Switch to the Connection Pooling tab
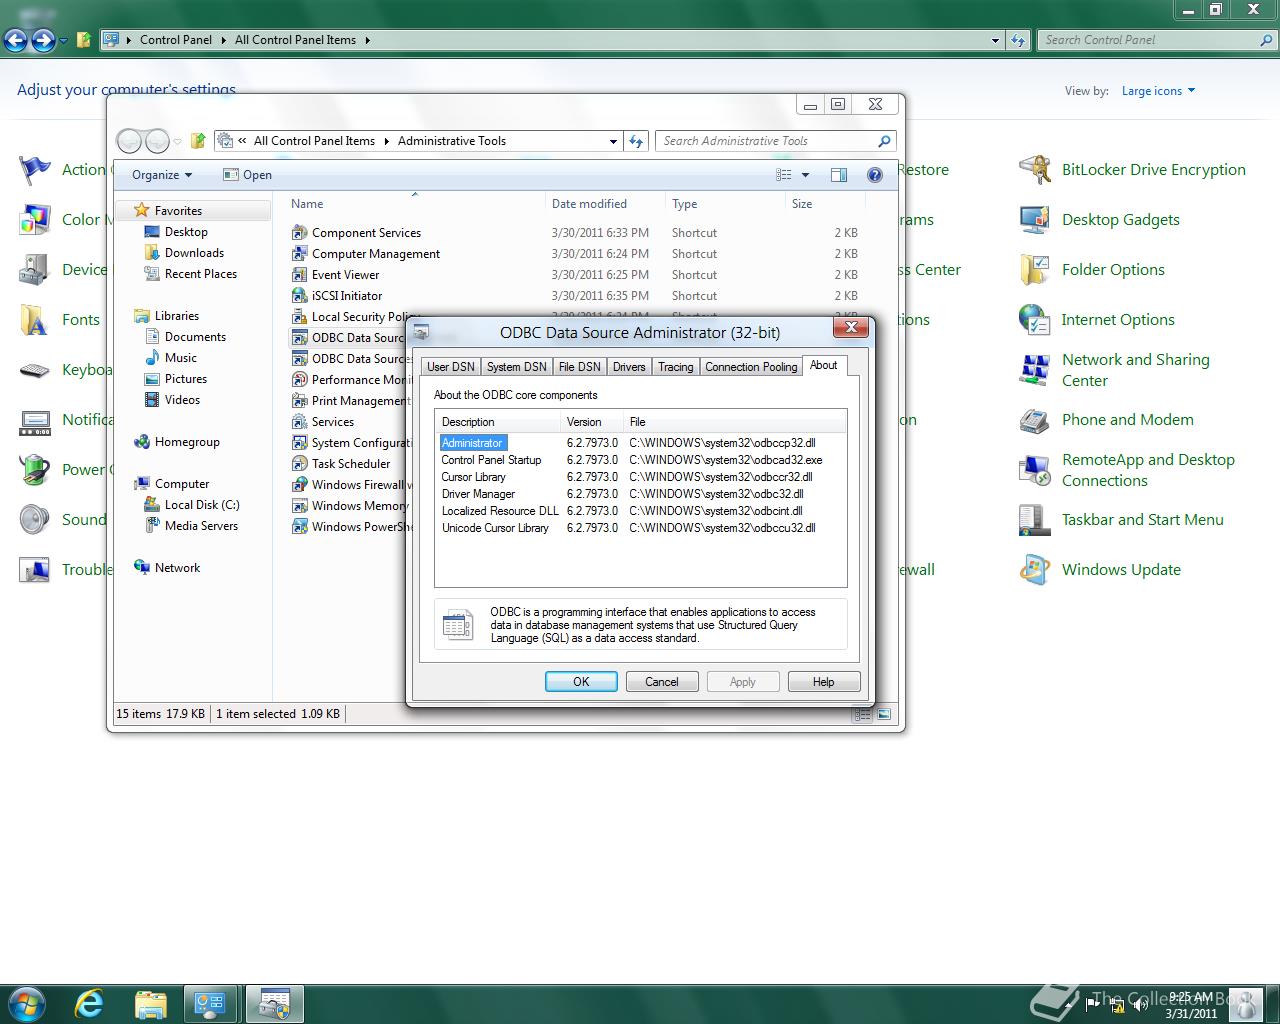Viewport: 1280px width, 1024px height. 751,367
